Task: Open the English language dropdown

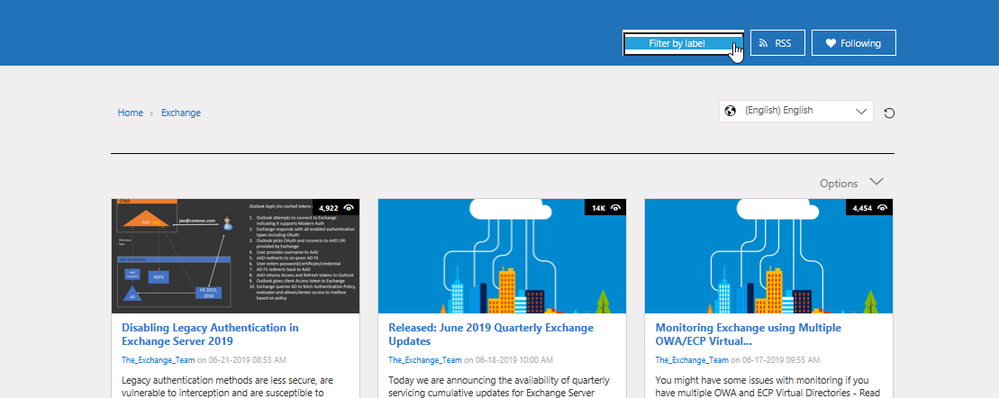Action: tap(796, 111)
